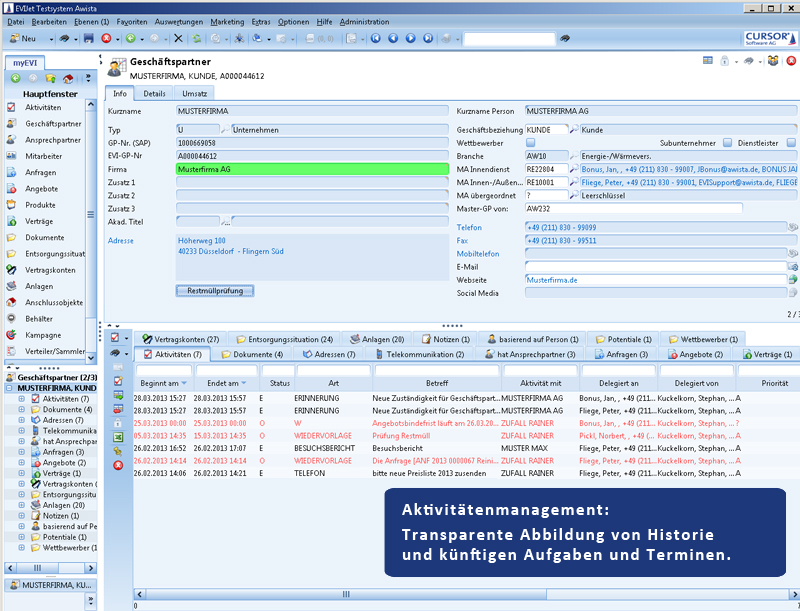Viewport: 800px width, 611px height.
Task: Collapse the MUSTERFIRMA tree node
Action: [x=9, y=388]
